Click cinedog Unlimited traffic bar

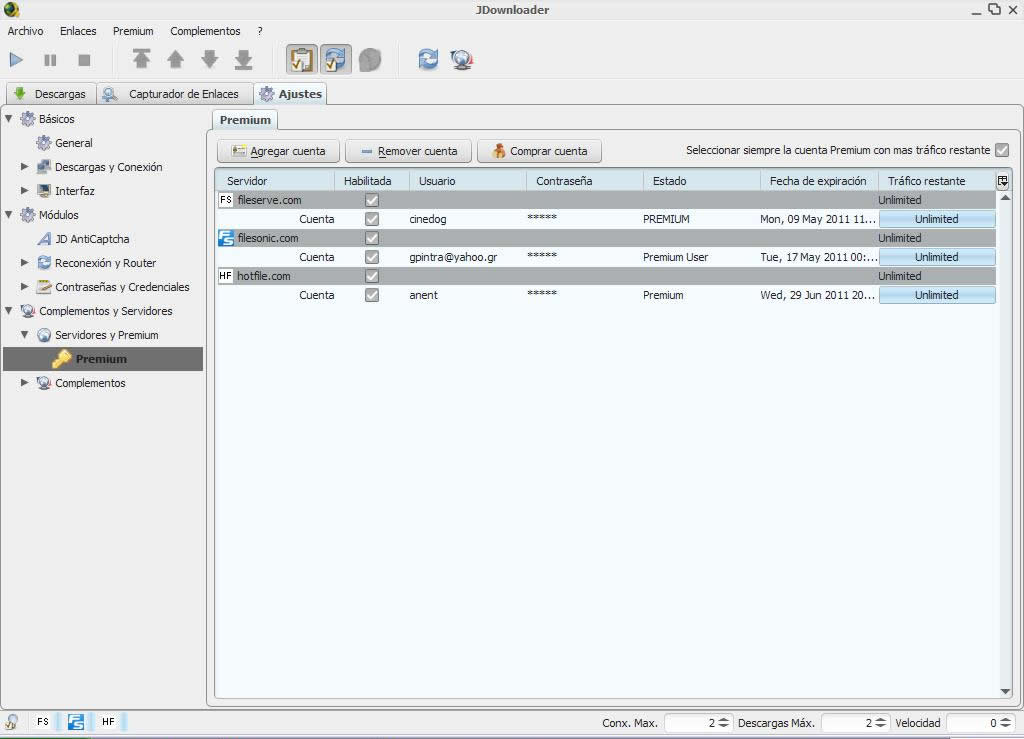pyautogui.click(x=937, y=219)
